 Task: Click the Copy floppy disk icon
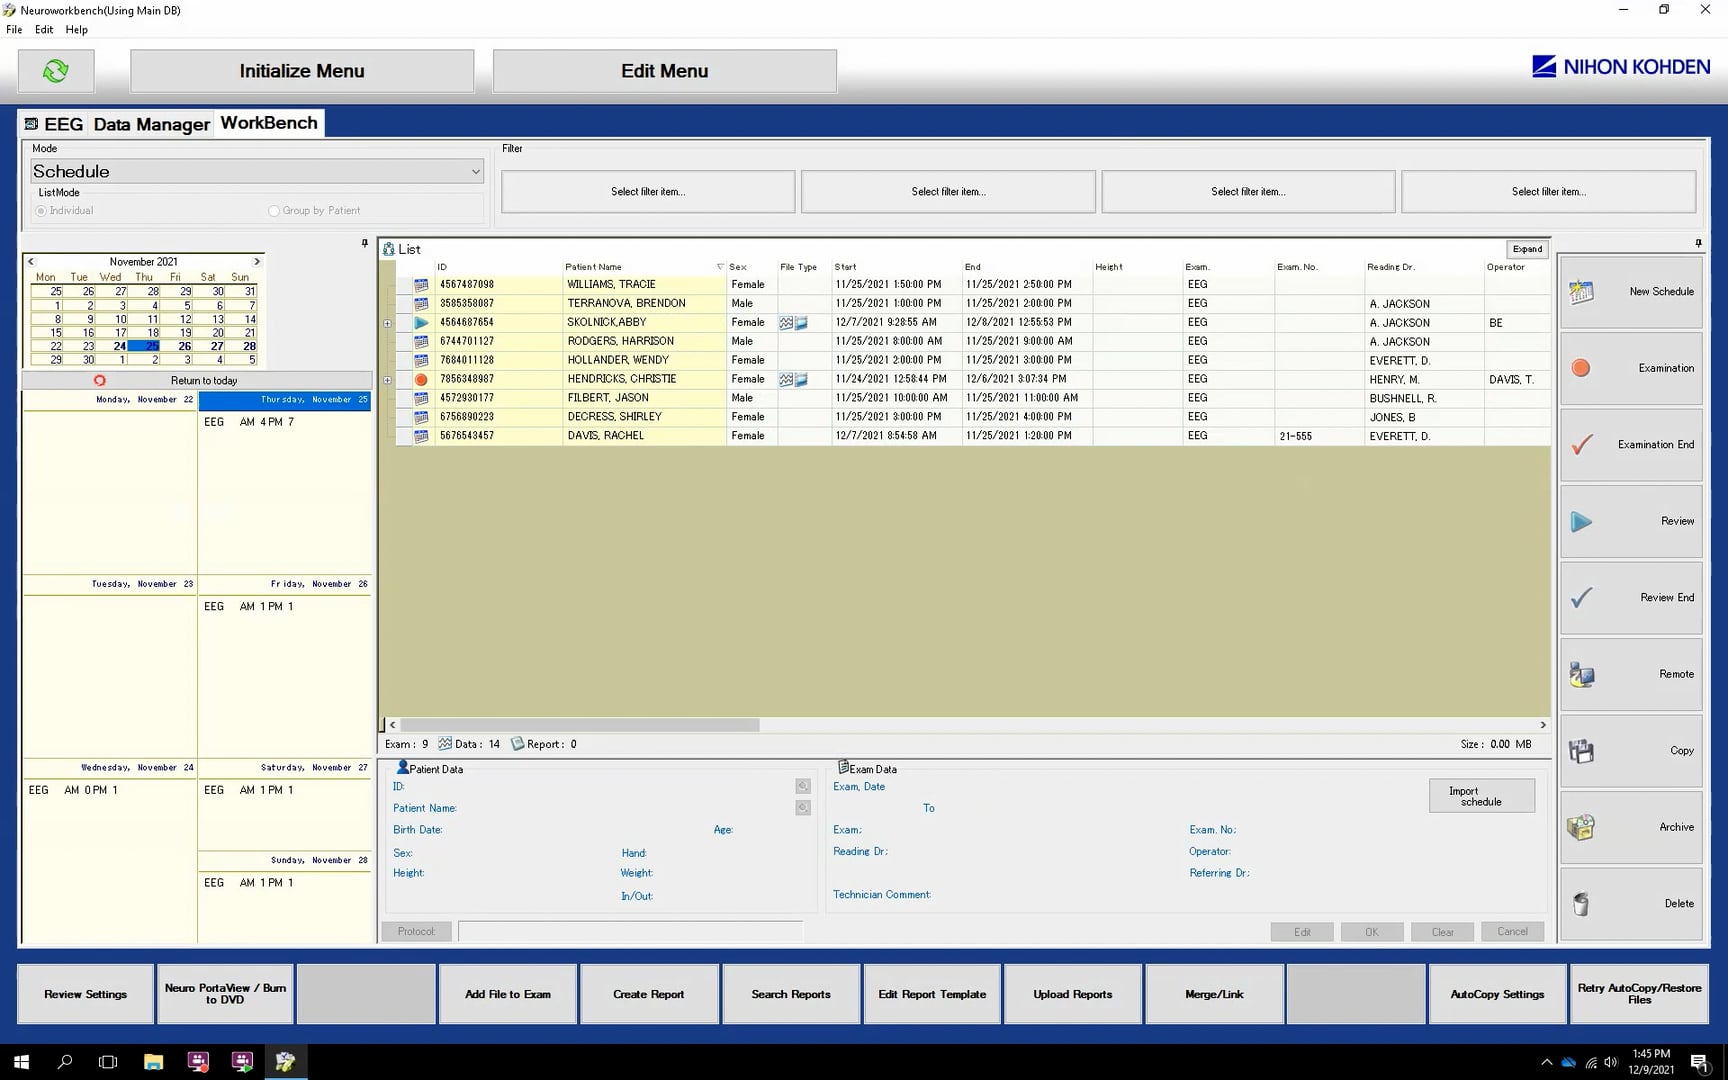pos(1581,751)
